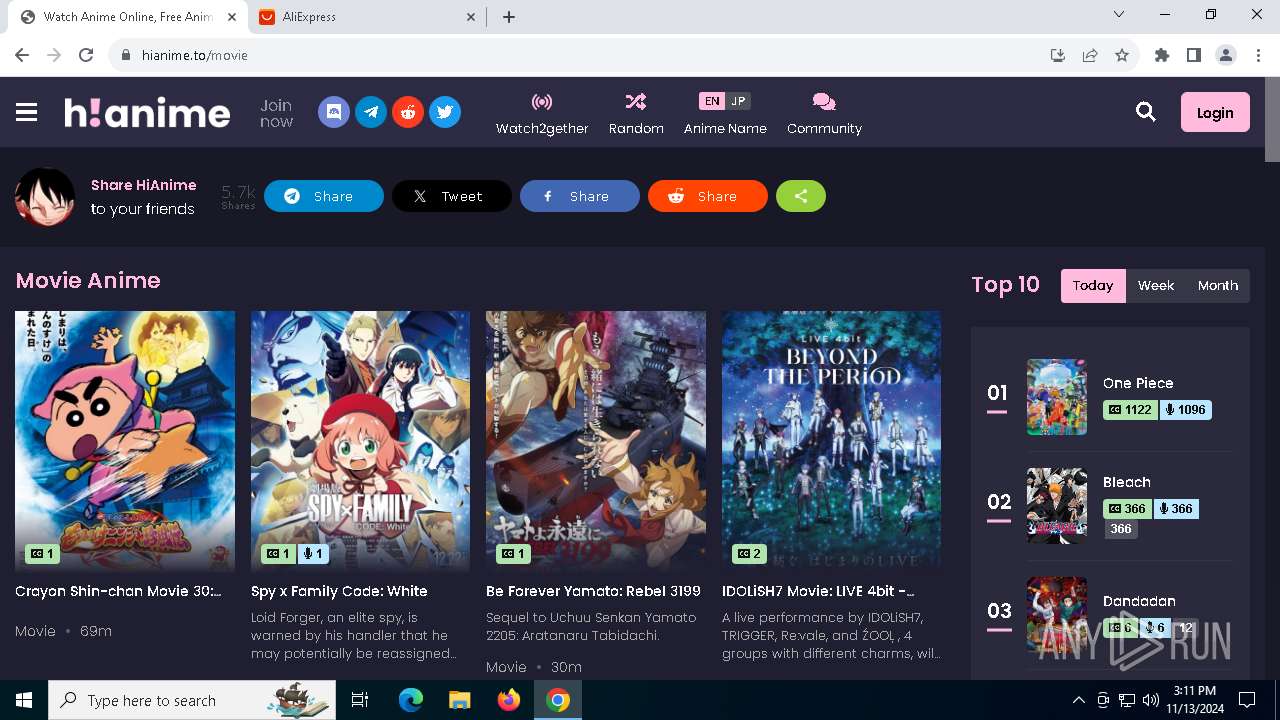Bookmark this page with the star

tap(1122, 55)
